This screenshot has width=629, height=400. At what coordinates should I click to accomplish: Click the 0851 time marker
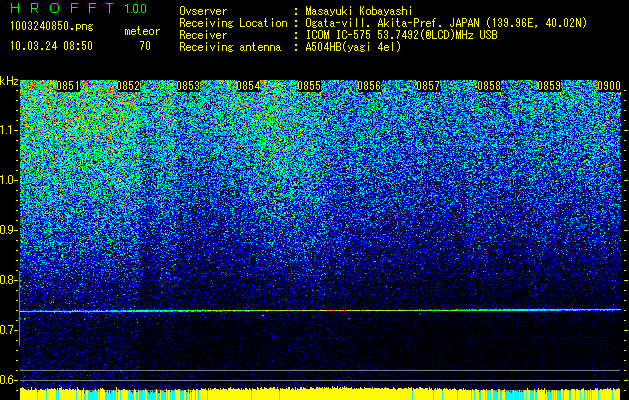click(68, 86)
